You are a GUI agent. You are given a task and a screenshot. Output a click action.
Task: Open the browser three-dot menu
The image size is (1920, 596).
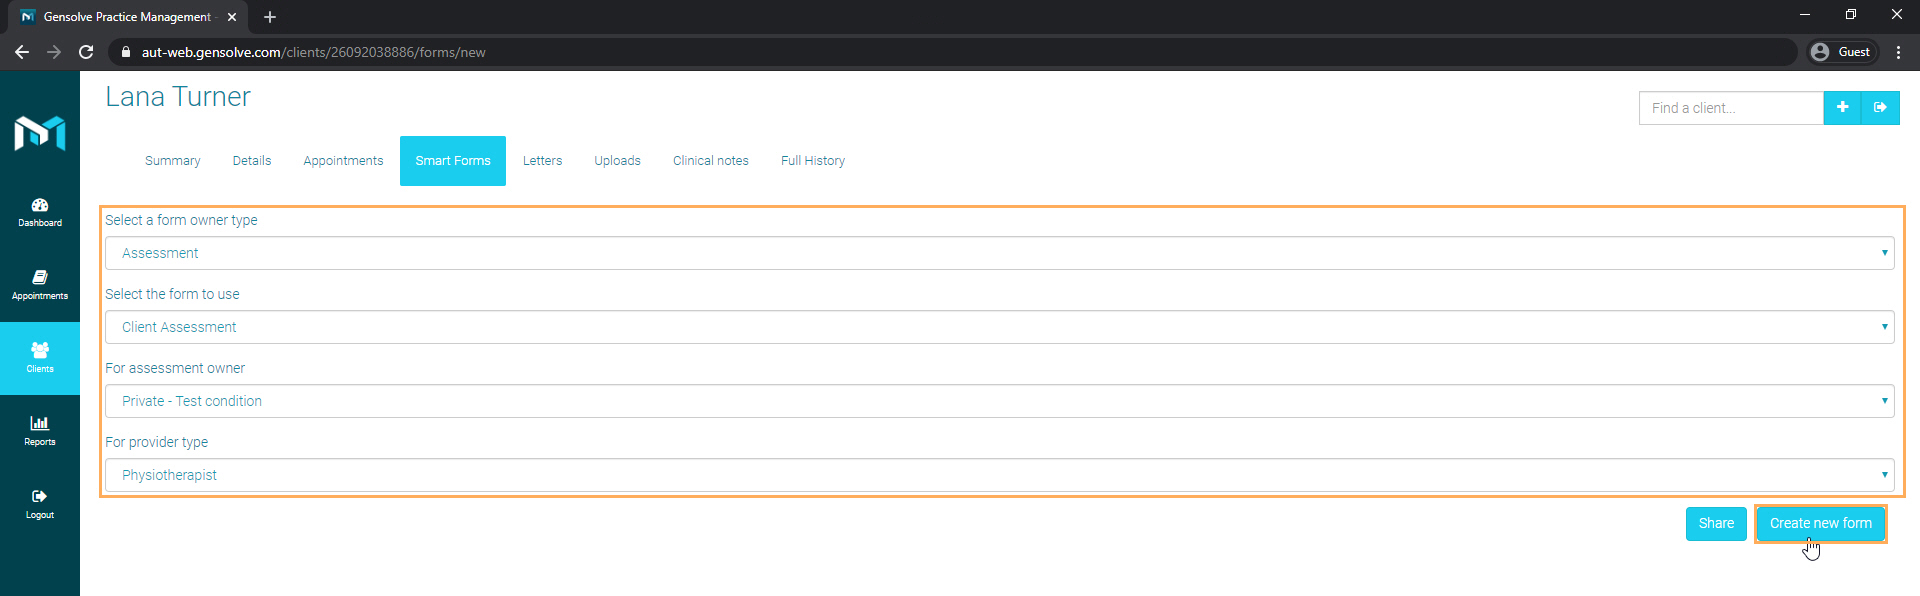1898,52
